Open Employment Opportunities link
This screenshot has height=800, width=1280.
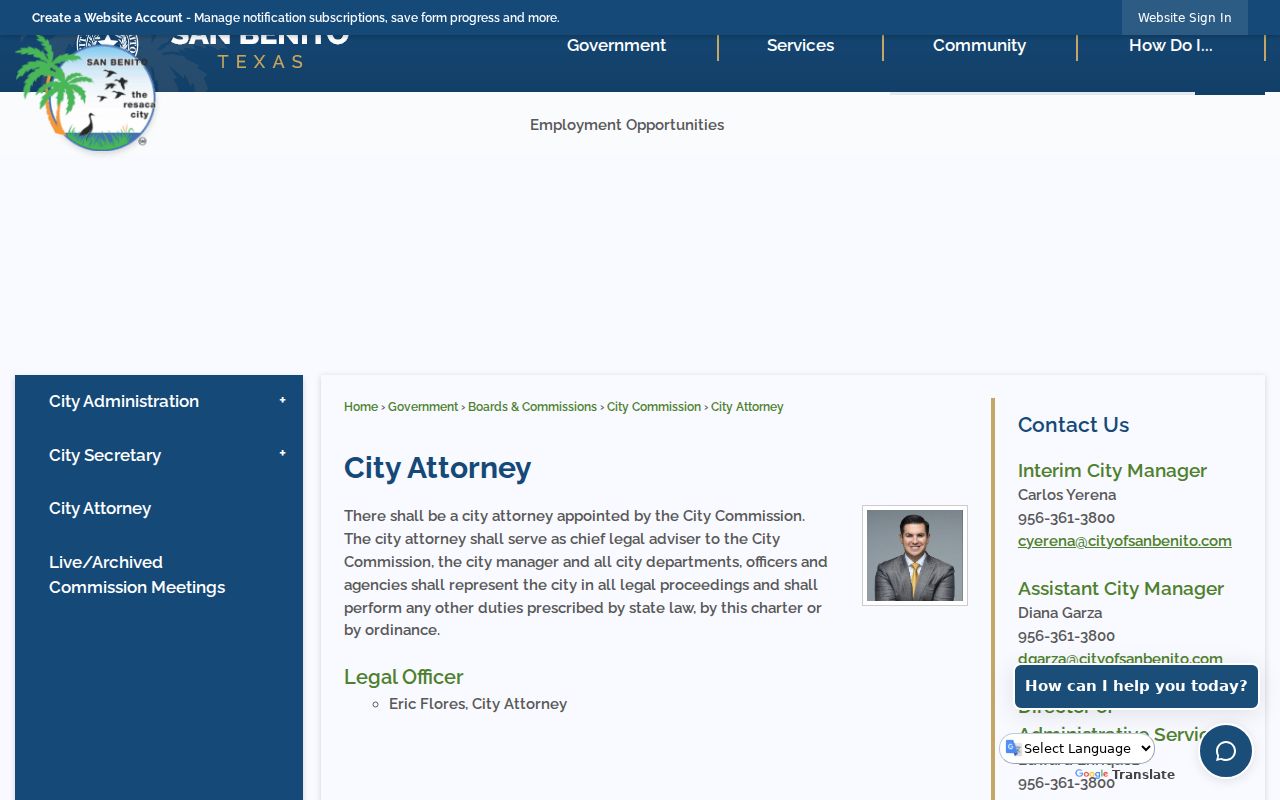coord(627,125)
